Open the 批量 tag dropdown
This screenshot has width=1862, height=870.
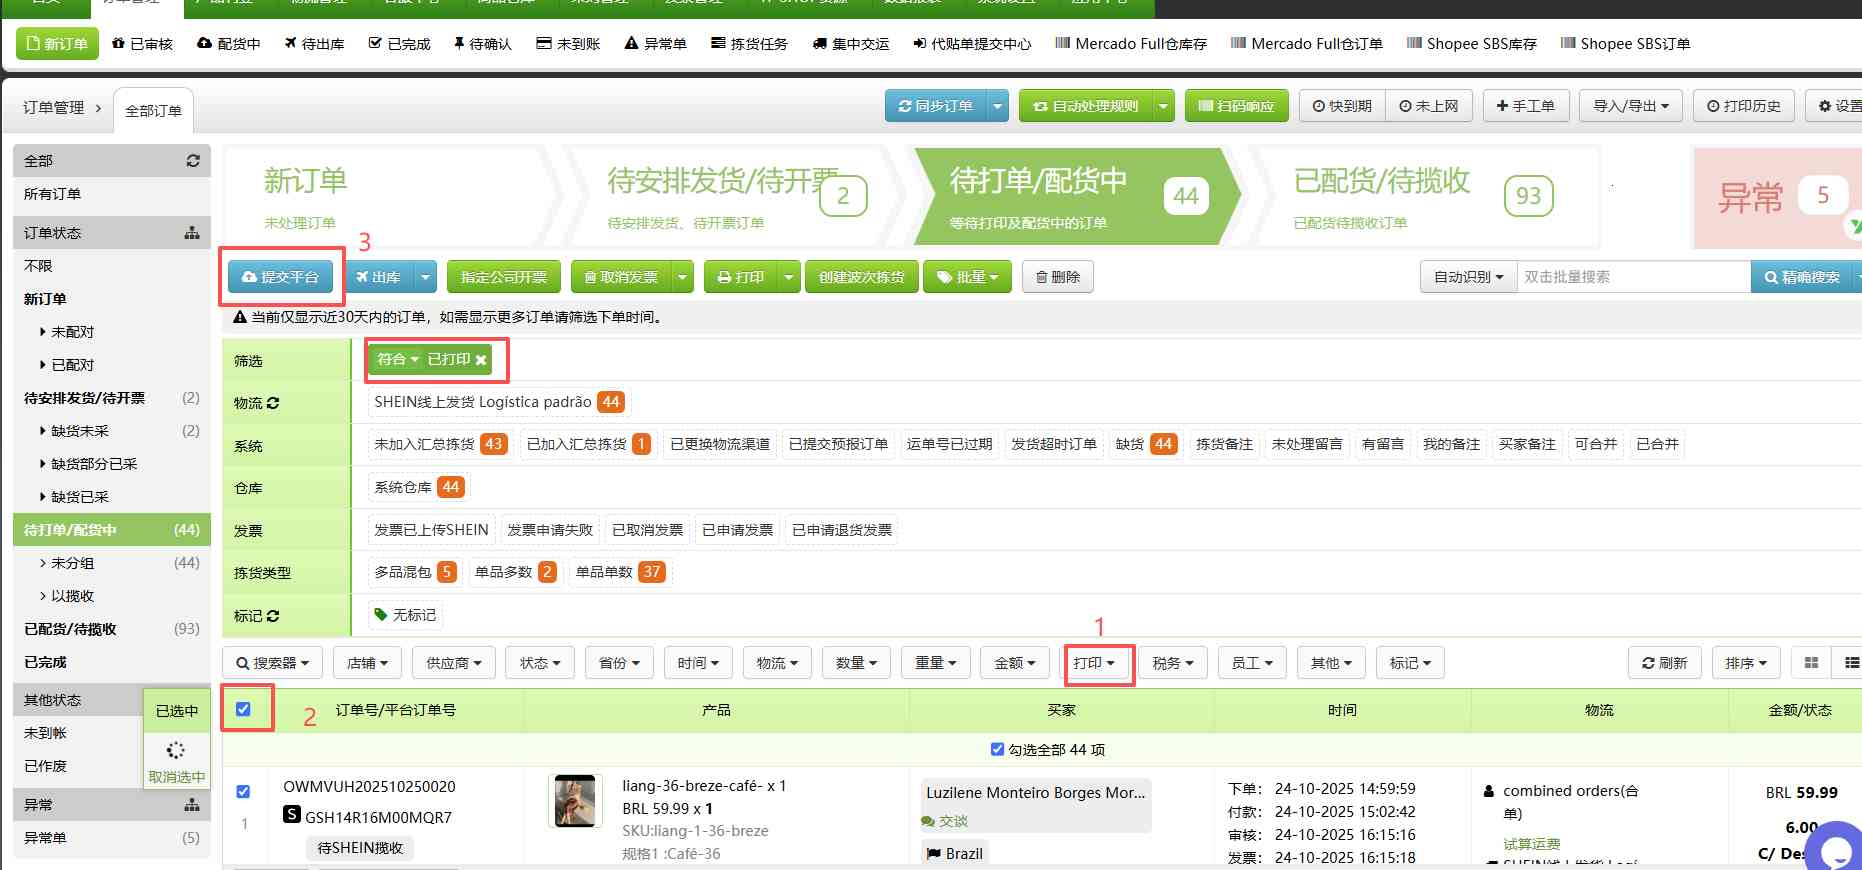coord(967,277)
